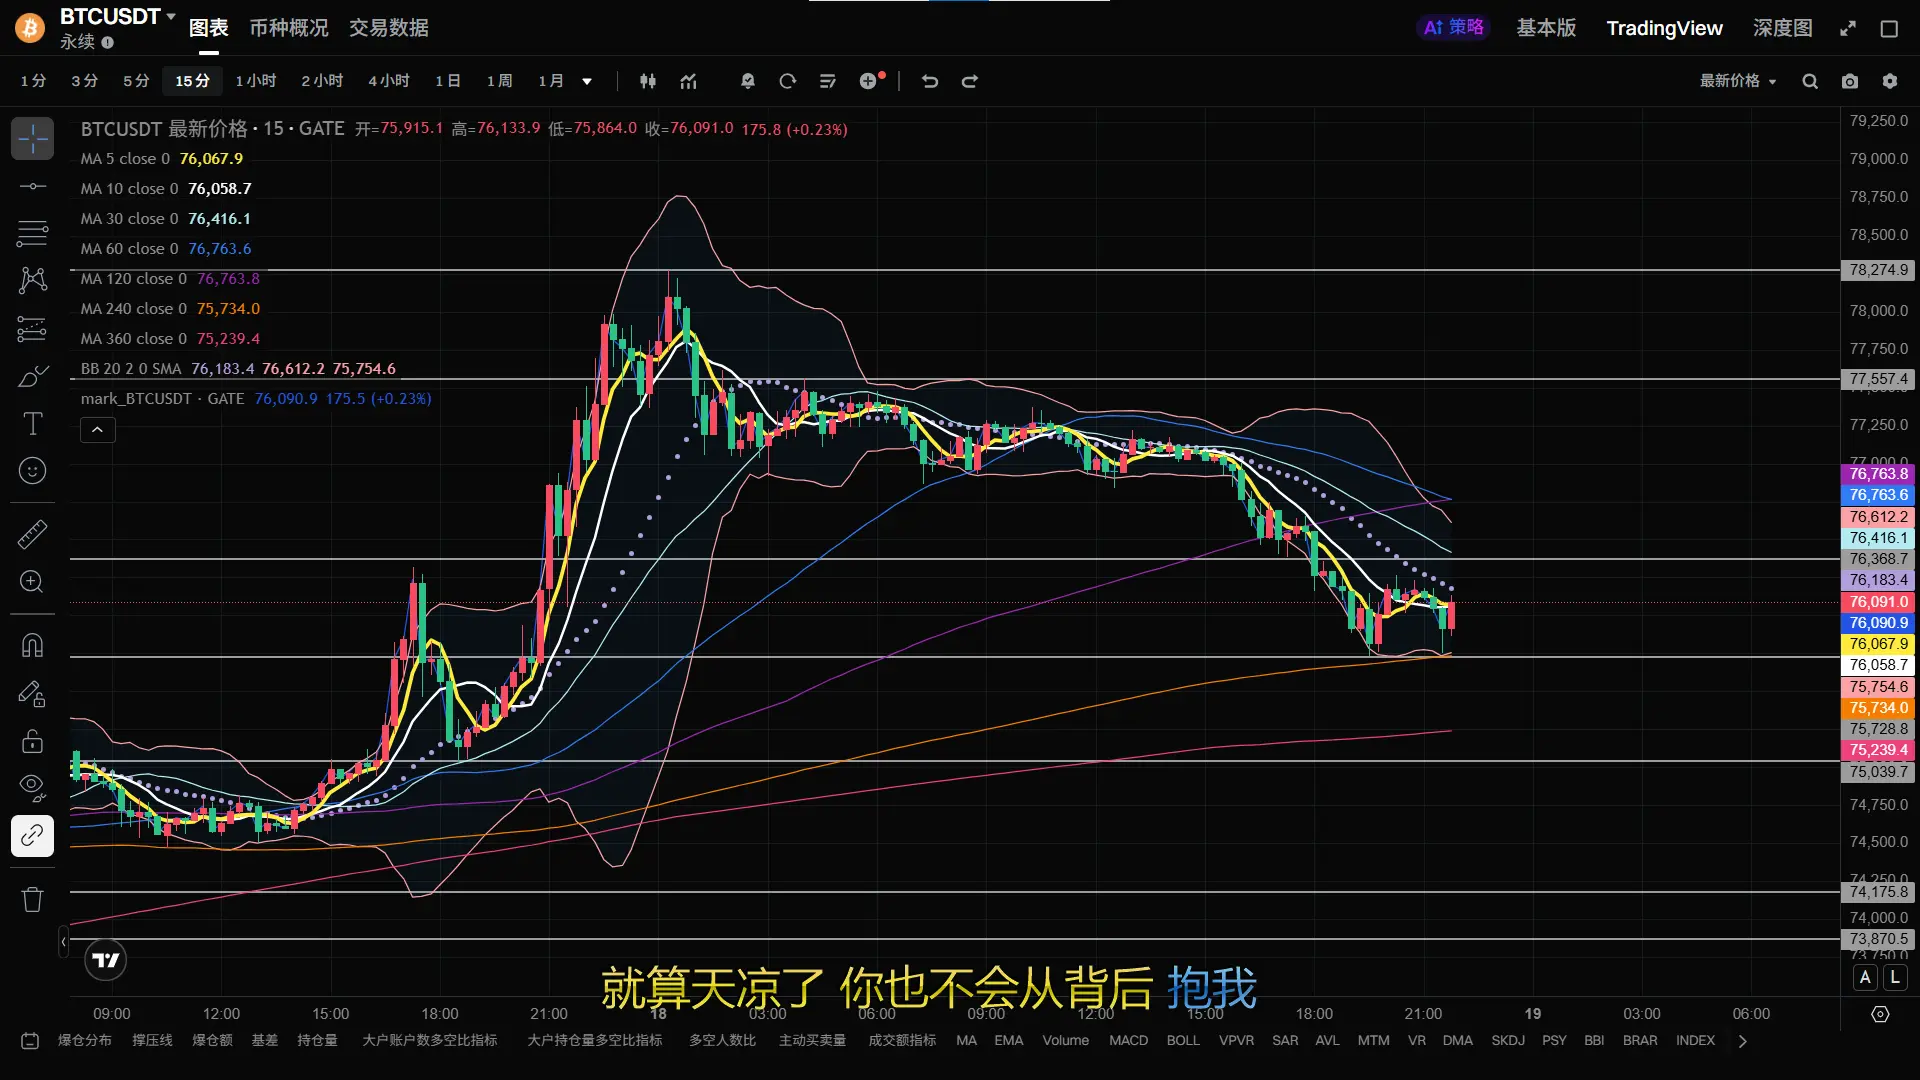The image size is (1920, 1080).
Task: Click the trash delete drawings icon
Action: (32, 899)
